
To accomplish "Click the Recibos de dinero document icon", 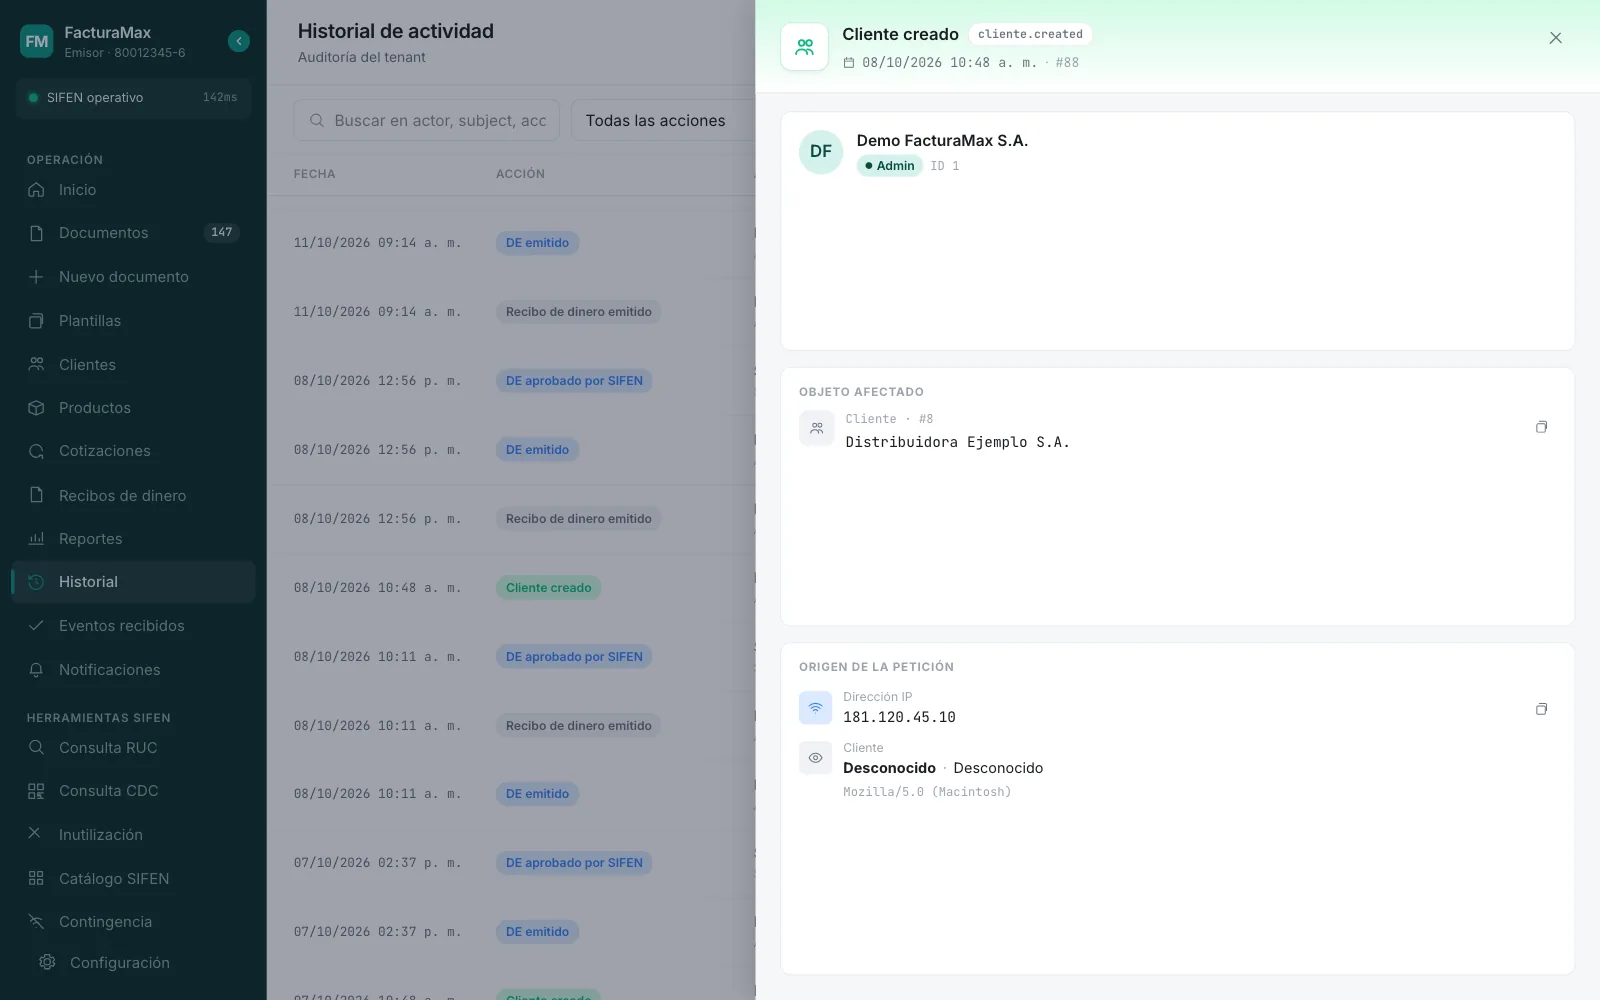I will (x=36, y=495).
